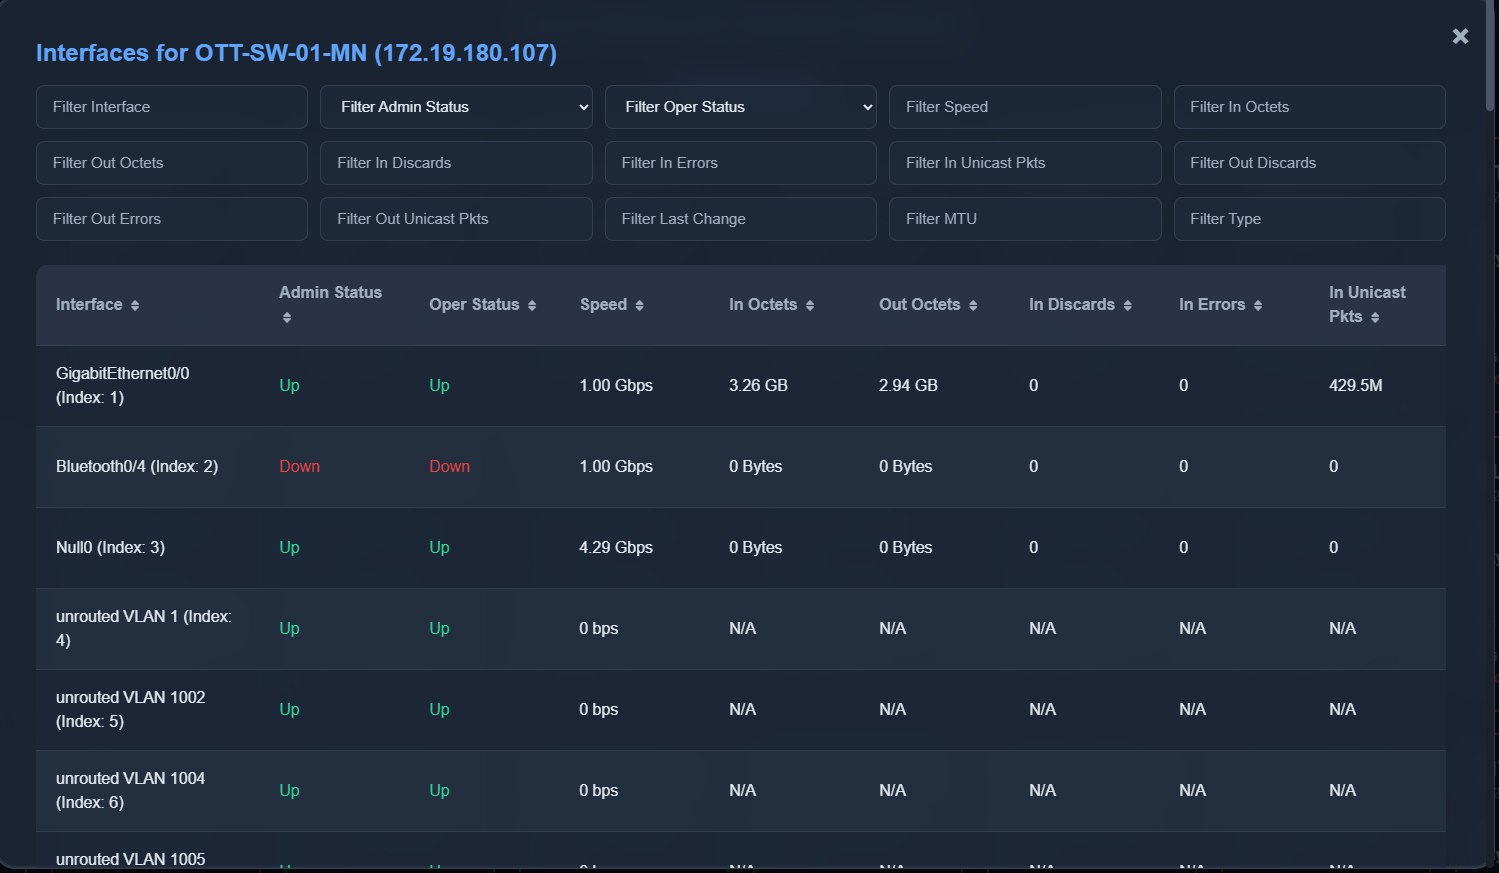Image resolution: width=1499 pixels, height=873 pixels.
Task: Sort table by Oper Status icon
Action: (532, 306)
